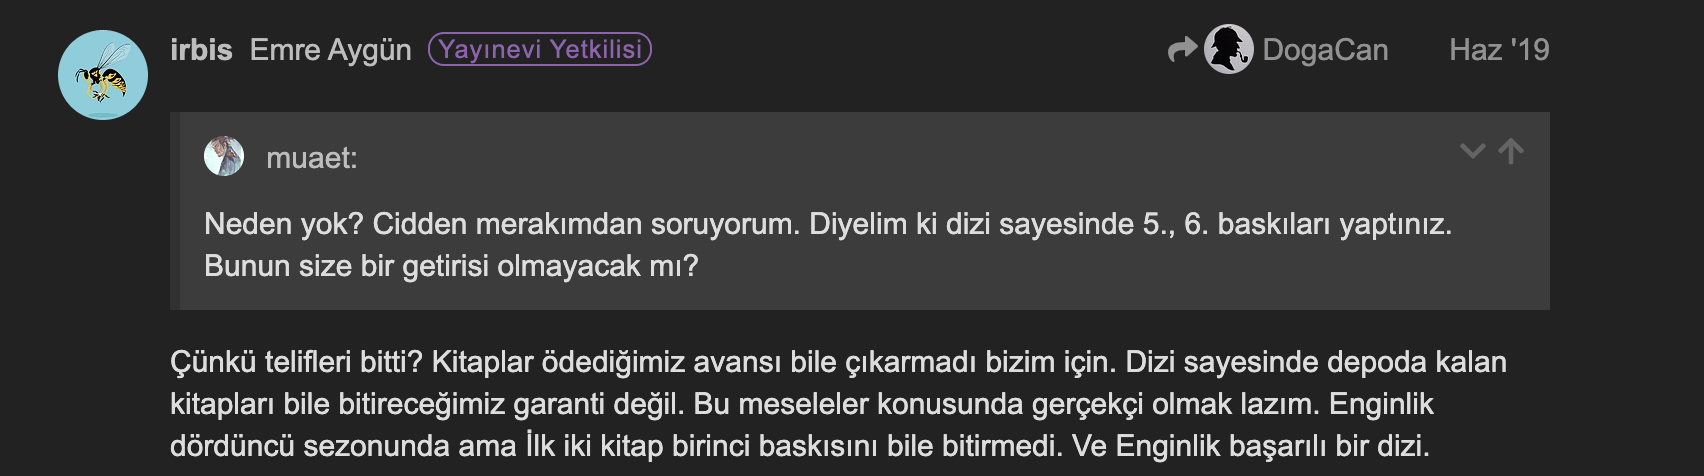Select the Yayınevi Yetkilisi badge
The width and height of the screenshot is (1704, 476).
coord(540,49)
